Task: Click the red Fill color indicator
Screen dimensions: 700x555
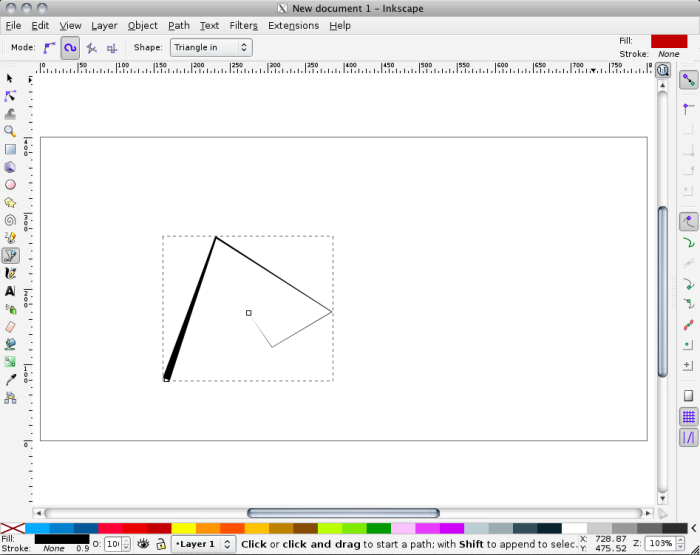Action: tap(668, 41)
